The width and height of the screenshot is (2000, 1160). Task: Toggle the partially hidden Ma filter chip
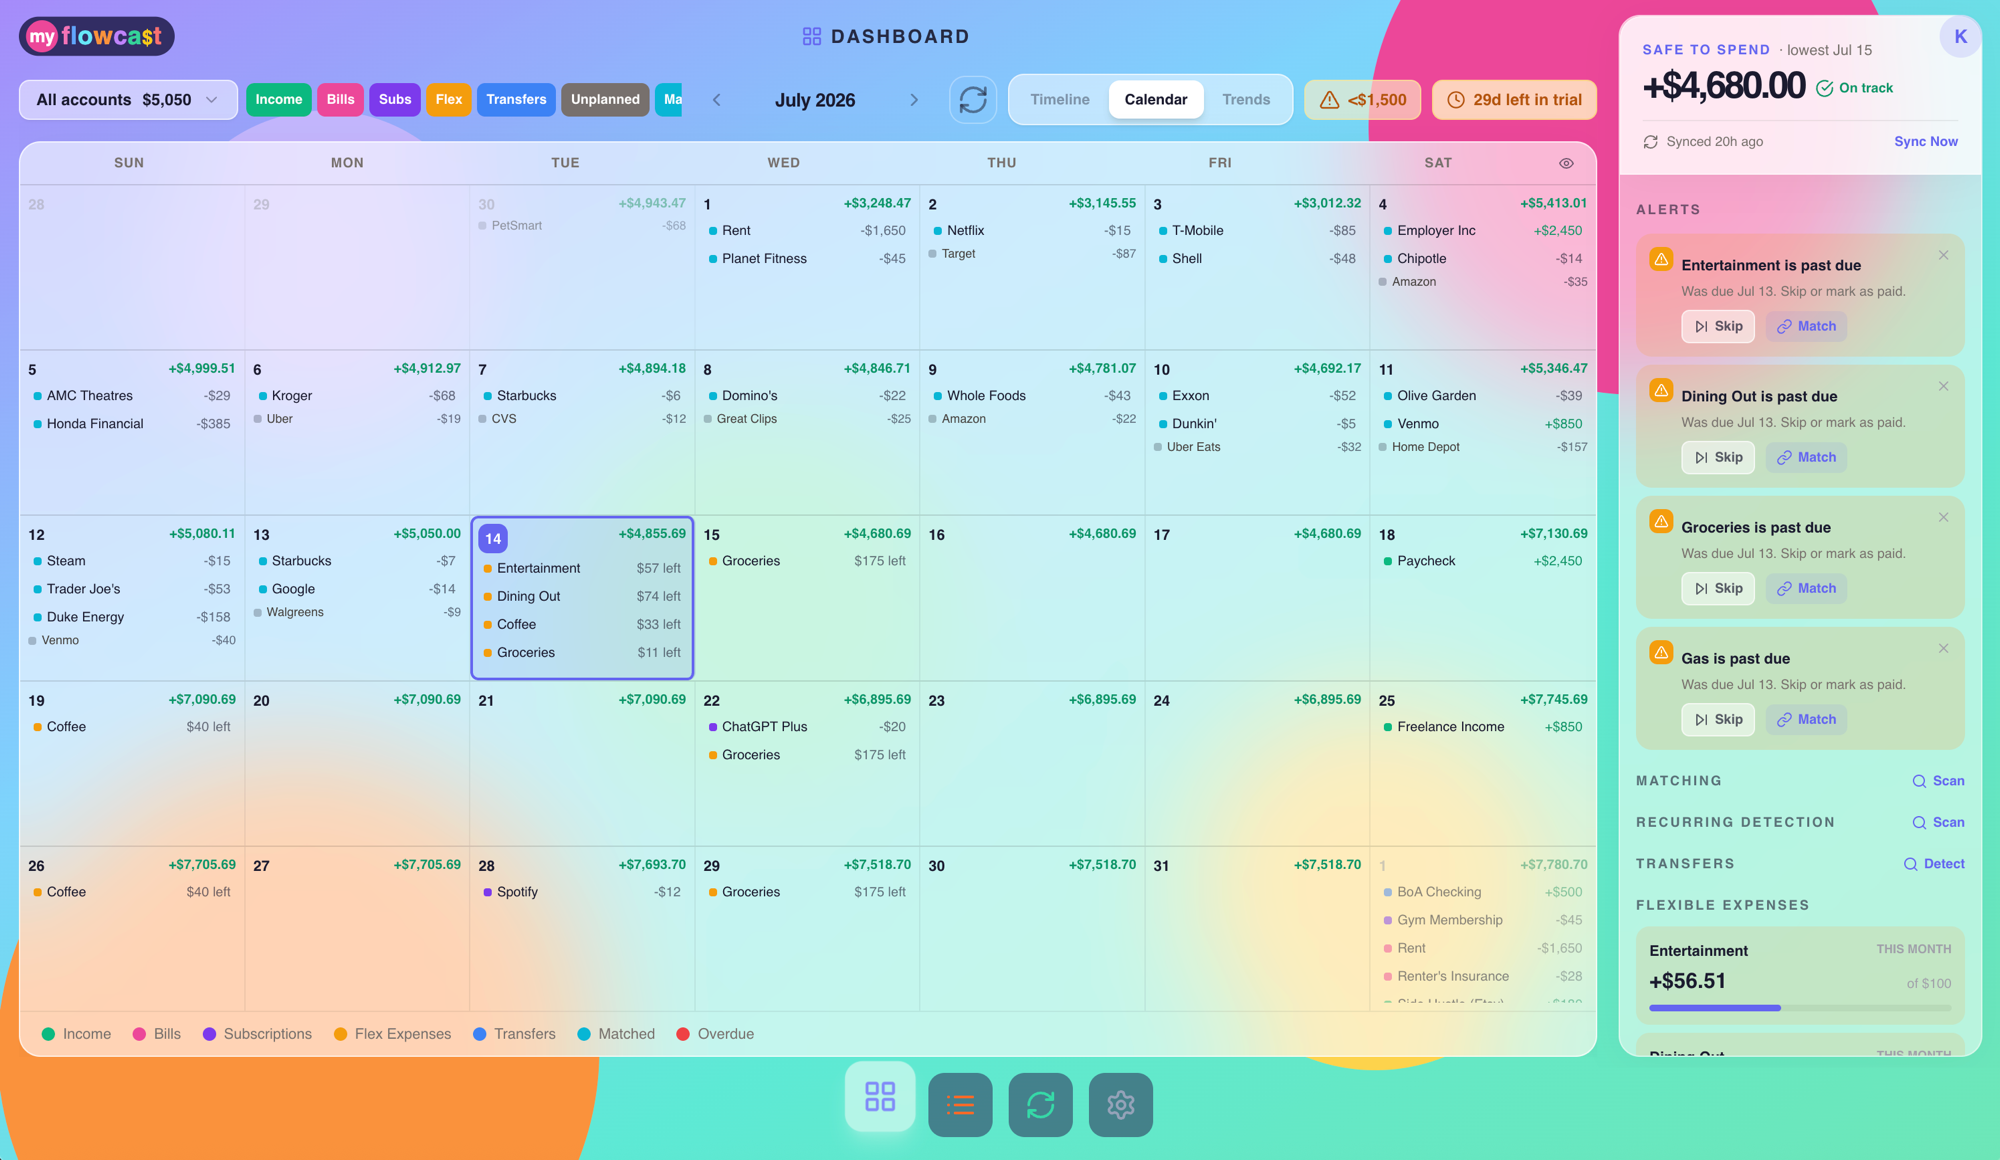point(669,99)
